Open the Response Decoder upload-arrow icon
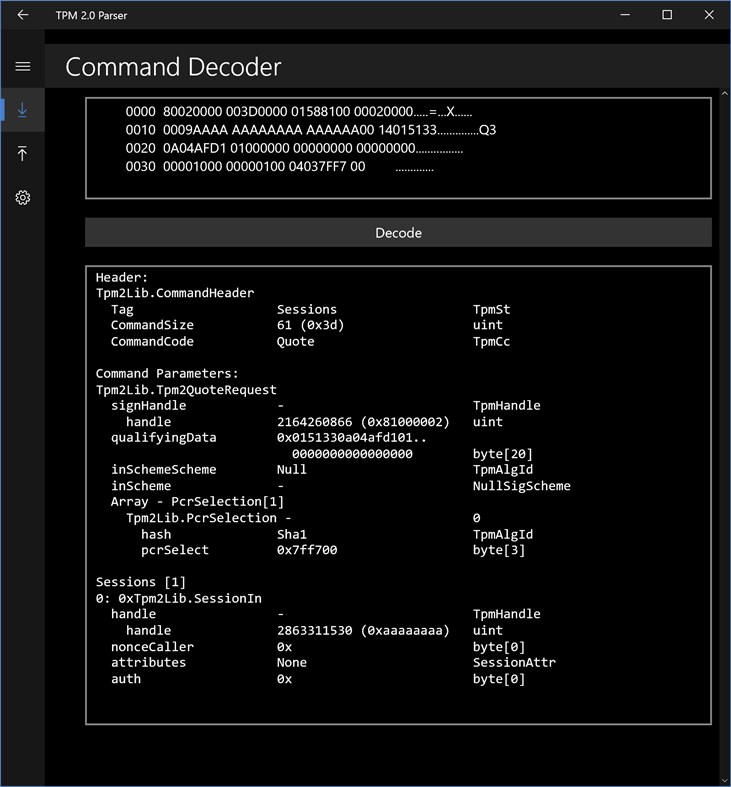The image size is (731, 787). pos(23,154)
